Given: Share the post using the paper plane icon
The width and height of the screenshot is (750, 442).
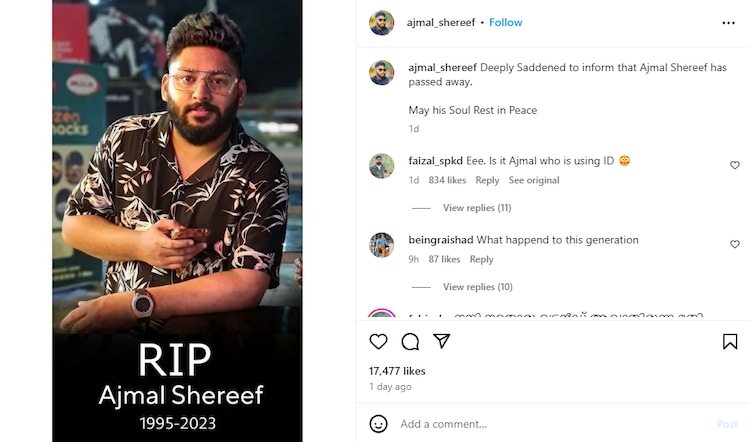Looking at the screenshot, I should [x=441, y=341].
